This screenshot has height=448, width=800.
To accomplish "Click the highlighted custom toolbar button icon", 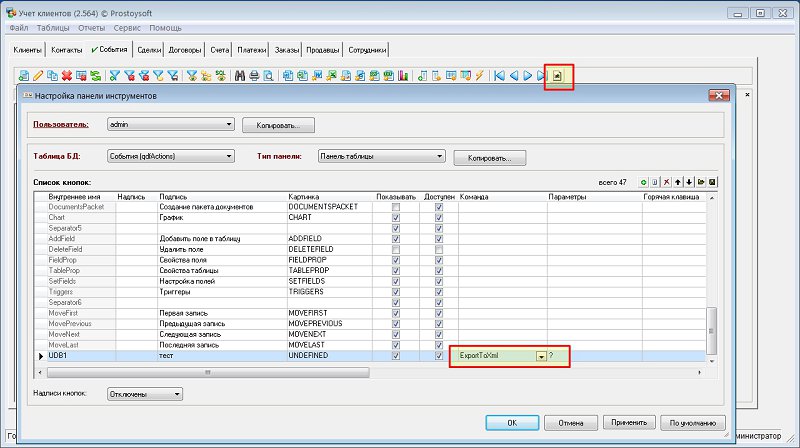I will (x=558, y=76).
